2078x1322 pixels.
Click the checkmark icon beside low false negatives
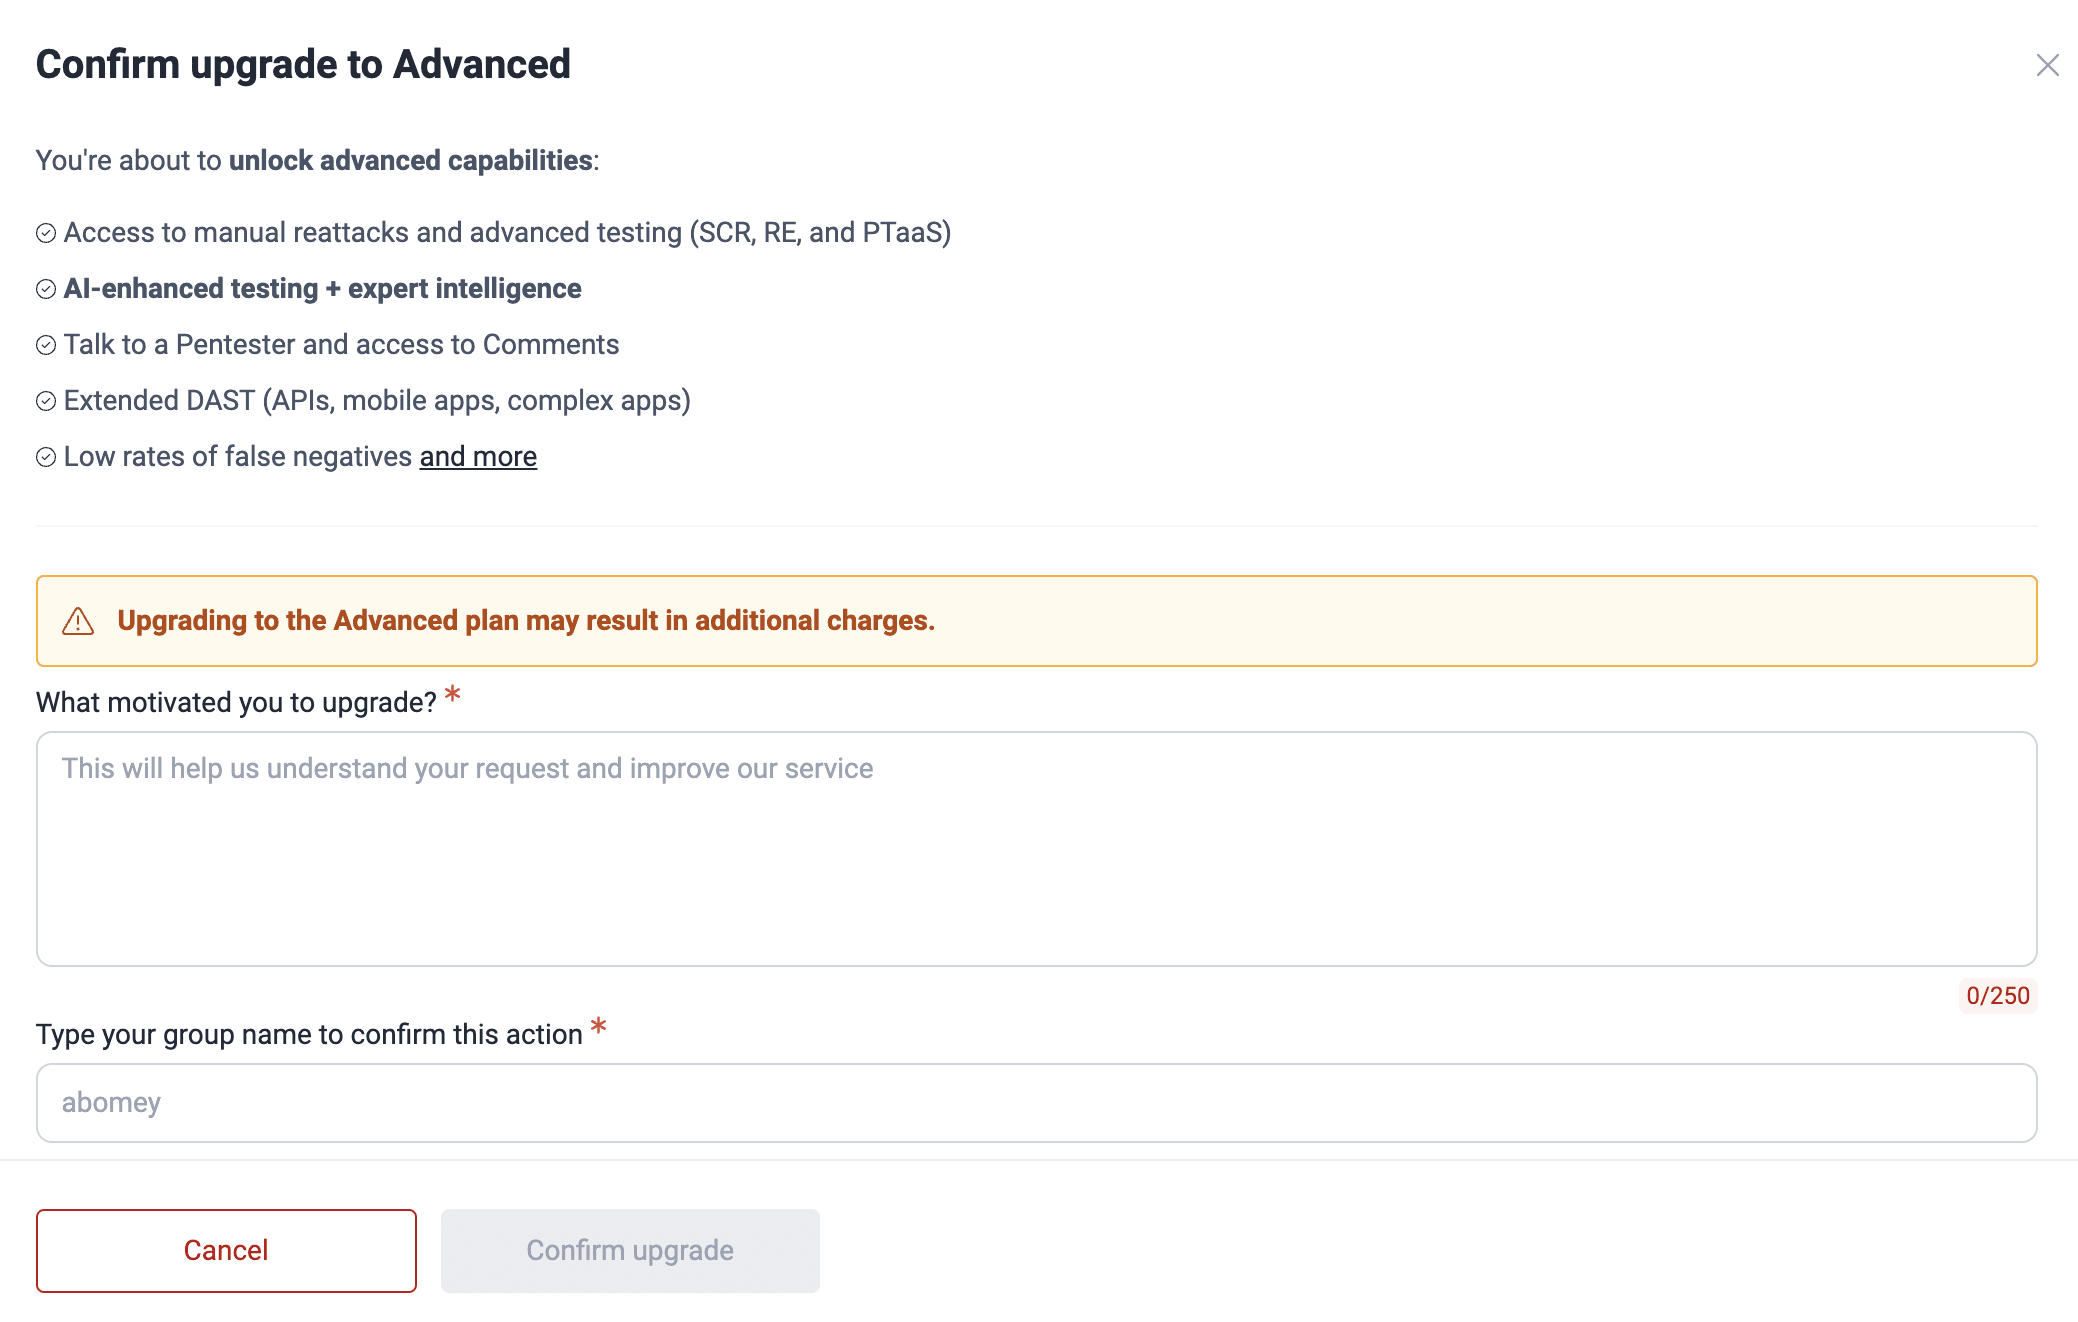pyautogui.click(x=46, y=457)
